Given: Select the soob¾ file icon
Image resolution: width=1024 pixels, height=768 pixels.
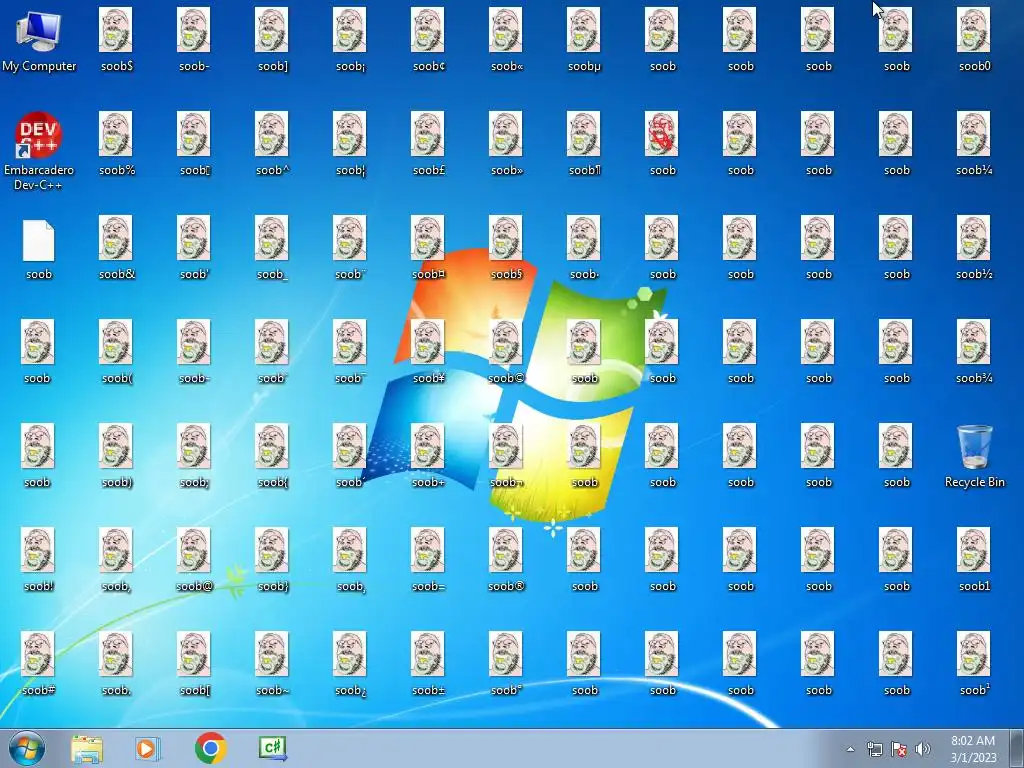Looking at the screenshot, I should point(974,342).
